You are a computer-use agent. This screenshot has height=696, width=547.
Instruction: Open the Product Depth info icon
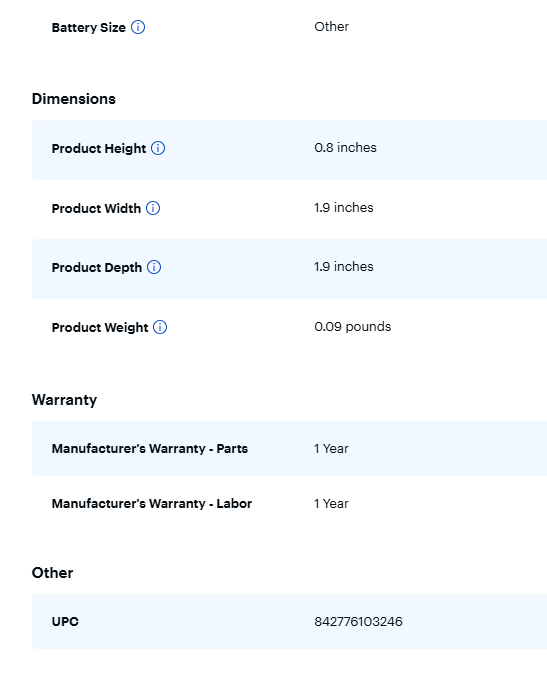tap(154, 267)
